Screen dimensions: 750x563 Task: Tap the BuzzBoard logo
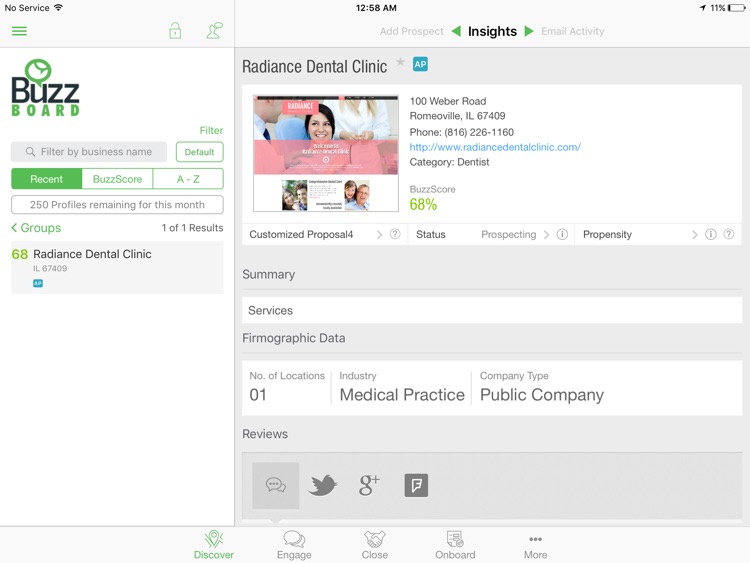tap(45, 88)
